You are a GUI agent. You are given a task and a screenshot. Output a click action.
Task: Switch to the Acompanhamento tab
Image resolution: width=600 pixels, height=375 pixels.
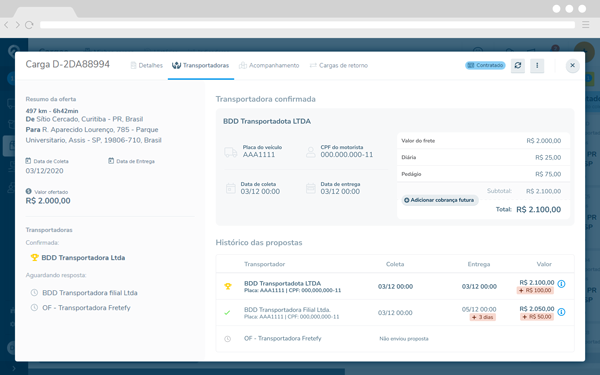click(269, 65)
